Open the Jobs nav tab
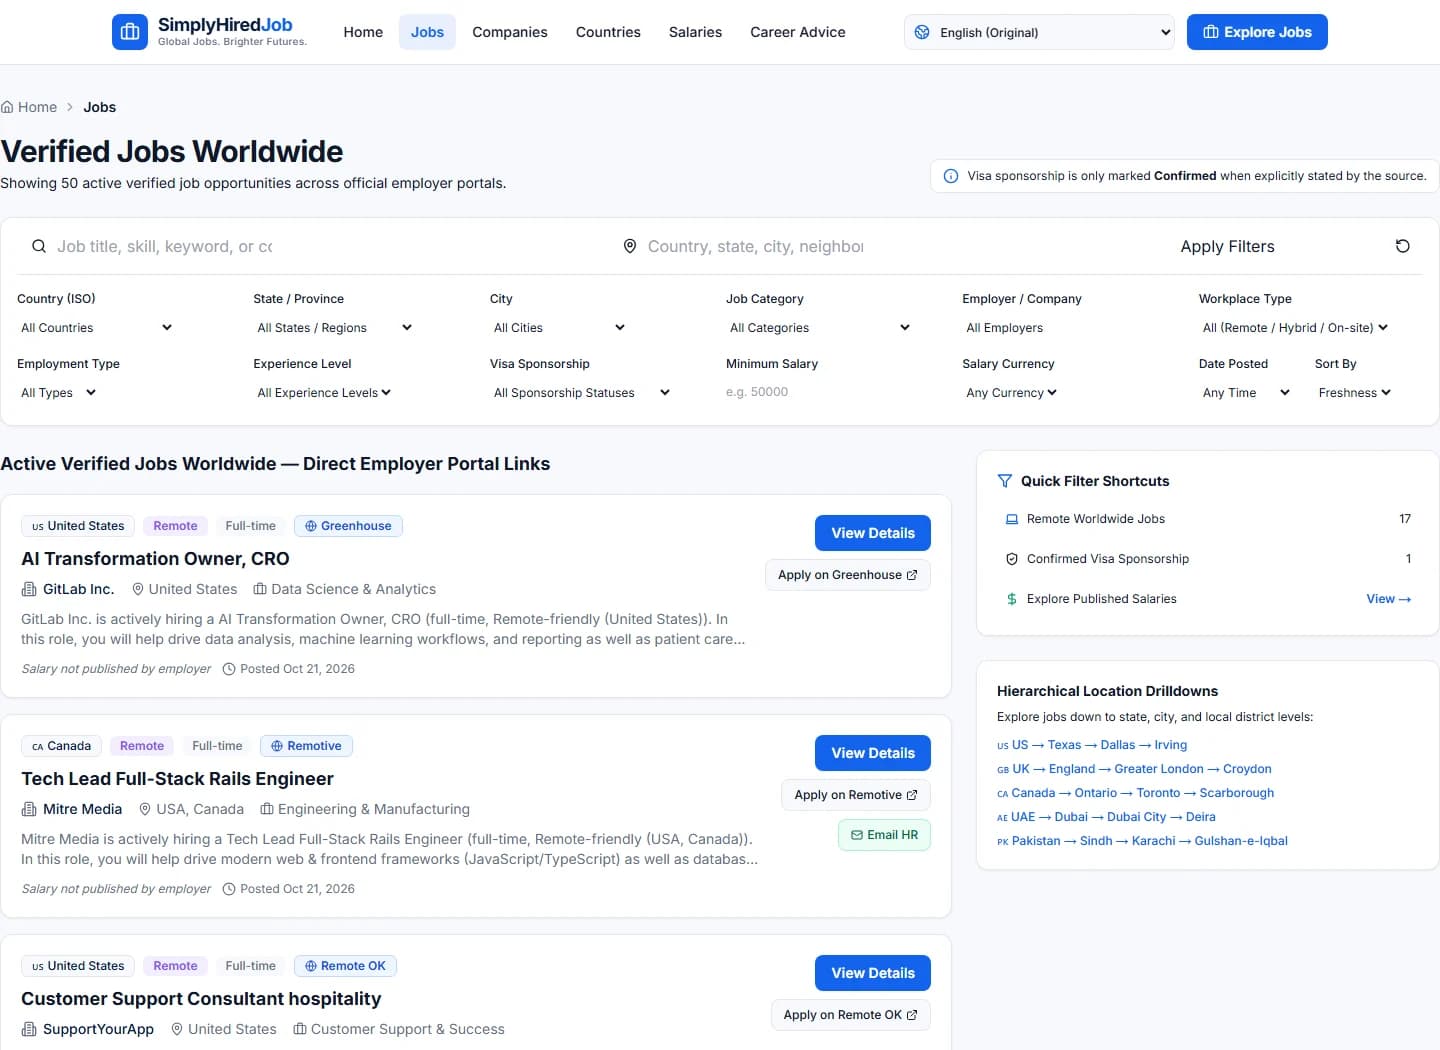1440x1050 pixels. point(427,32)
